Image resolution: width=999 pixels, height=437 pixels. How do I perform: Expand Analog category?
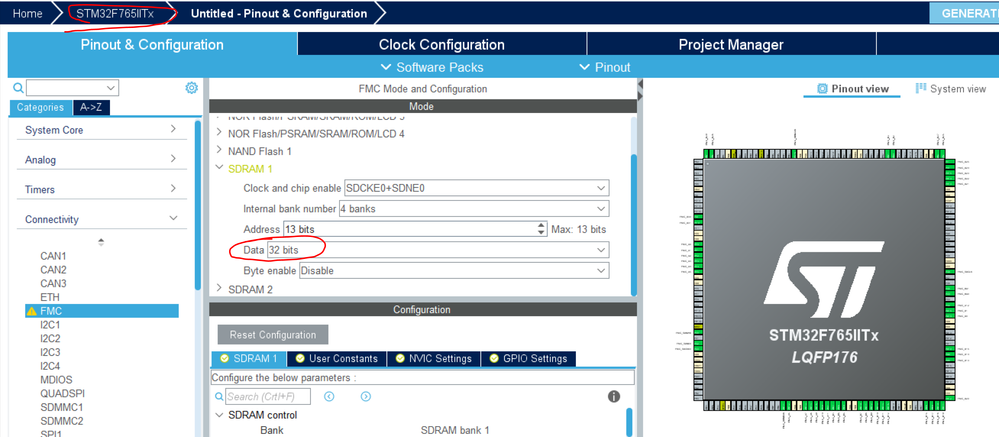click(x=101, y=159)
